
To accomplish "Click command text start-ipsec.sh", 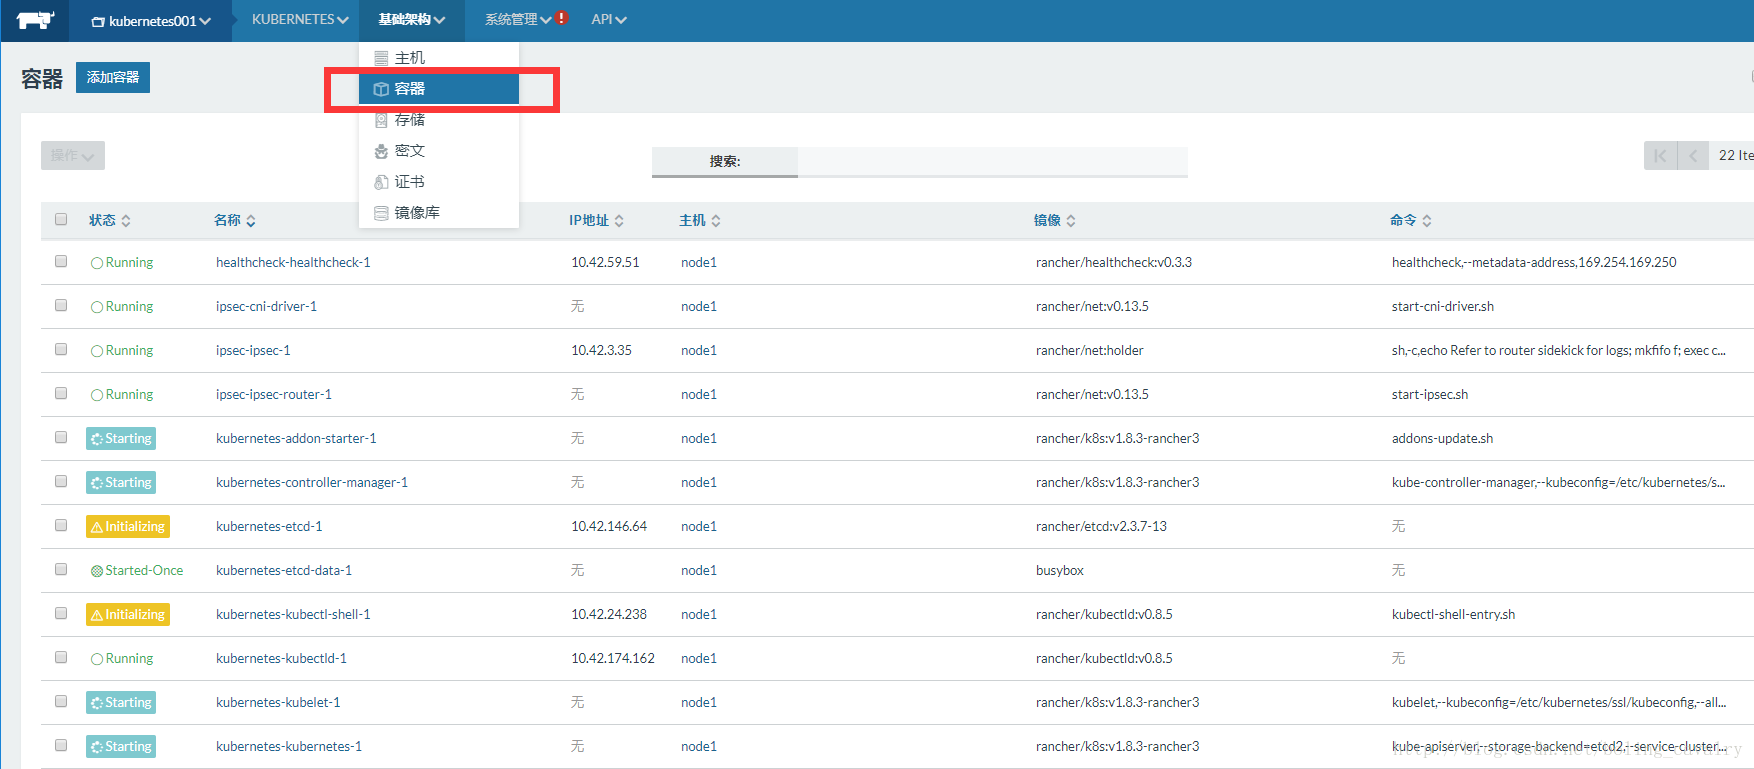I will click(x=1430, y=394).
